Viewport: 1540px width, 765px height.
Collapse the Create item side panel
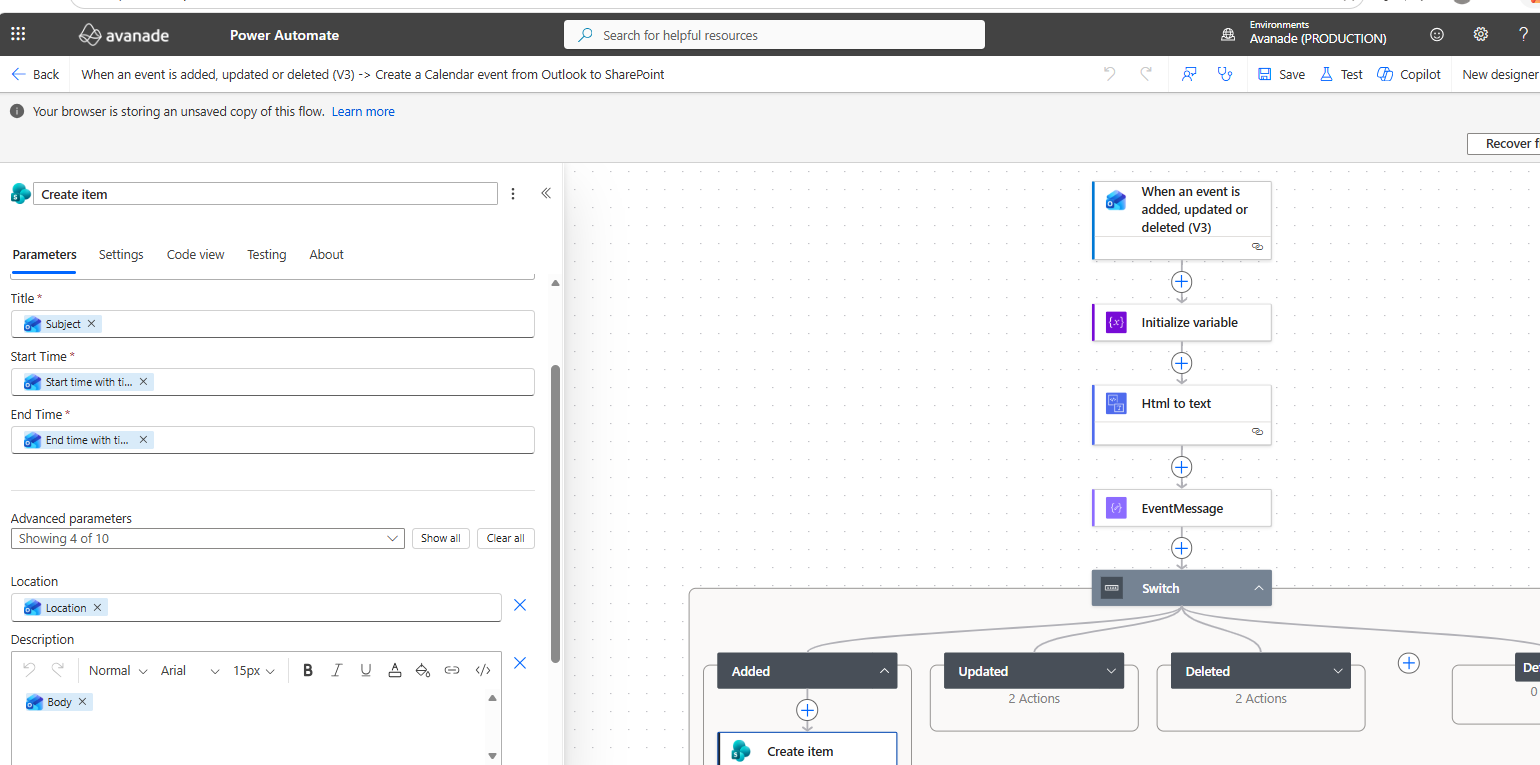[x=546, y=193]
